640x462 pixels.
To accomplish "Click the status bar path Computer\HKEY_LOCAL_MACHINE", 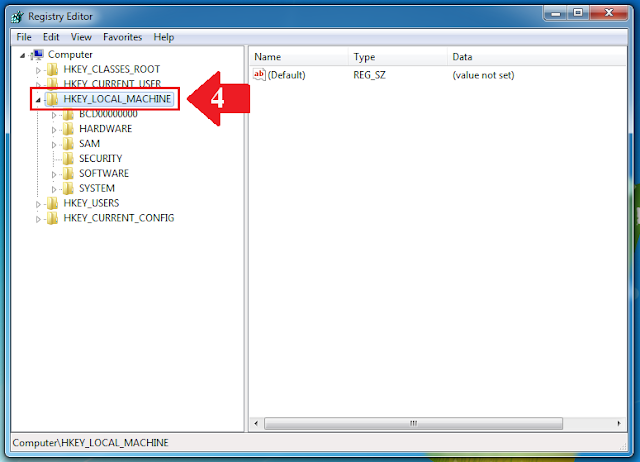I will click(x=91, y=443).
